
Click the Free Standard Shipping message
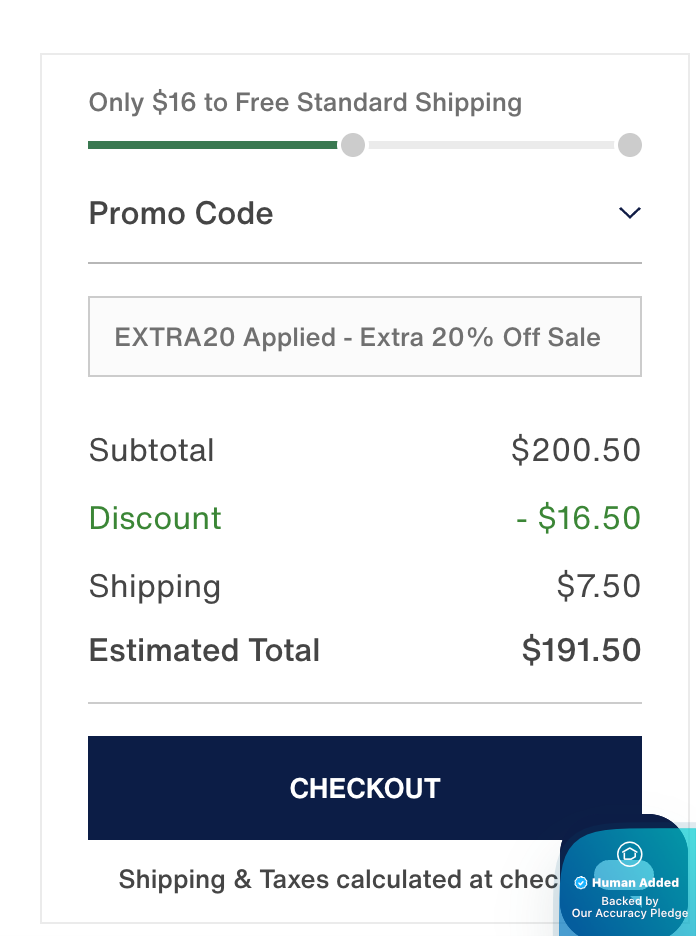(x=305, y=102)
